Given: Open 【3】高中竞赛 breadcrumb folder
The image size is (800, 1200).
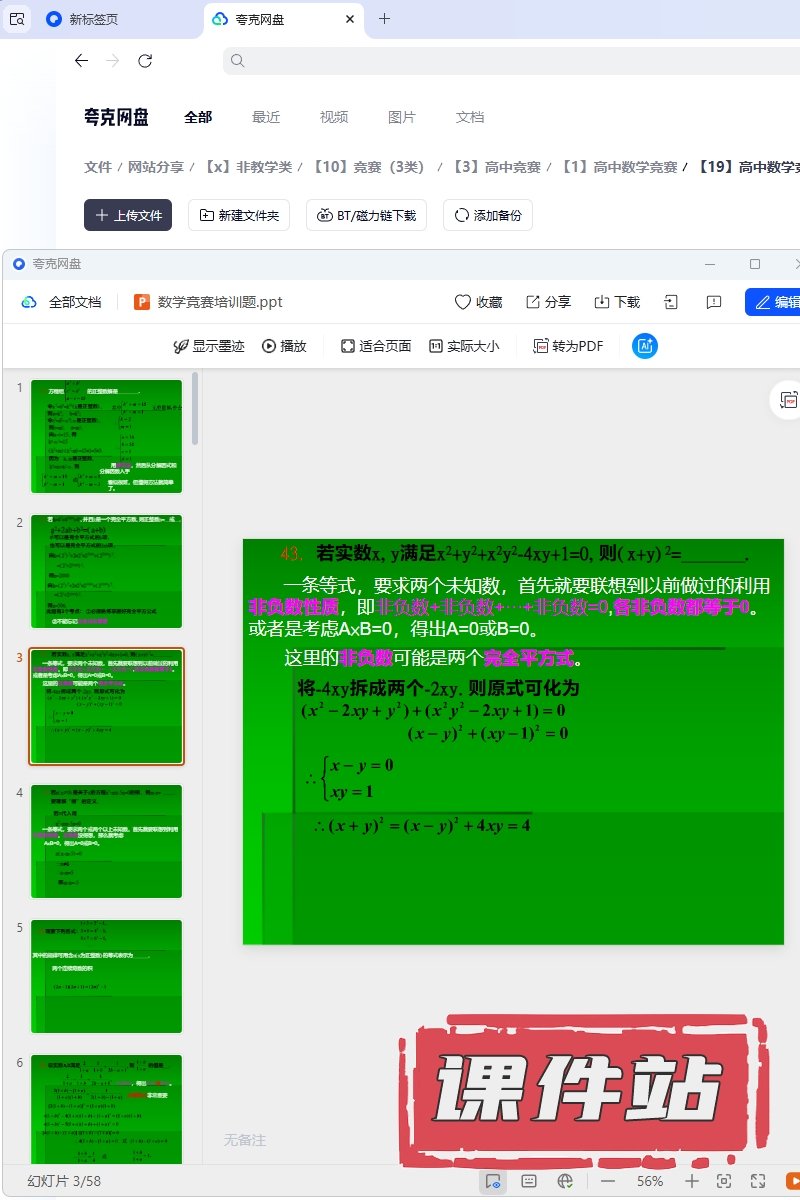Looking at the screenshot, I should pos(495,167).
